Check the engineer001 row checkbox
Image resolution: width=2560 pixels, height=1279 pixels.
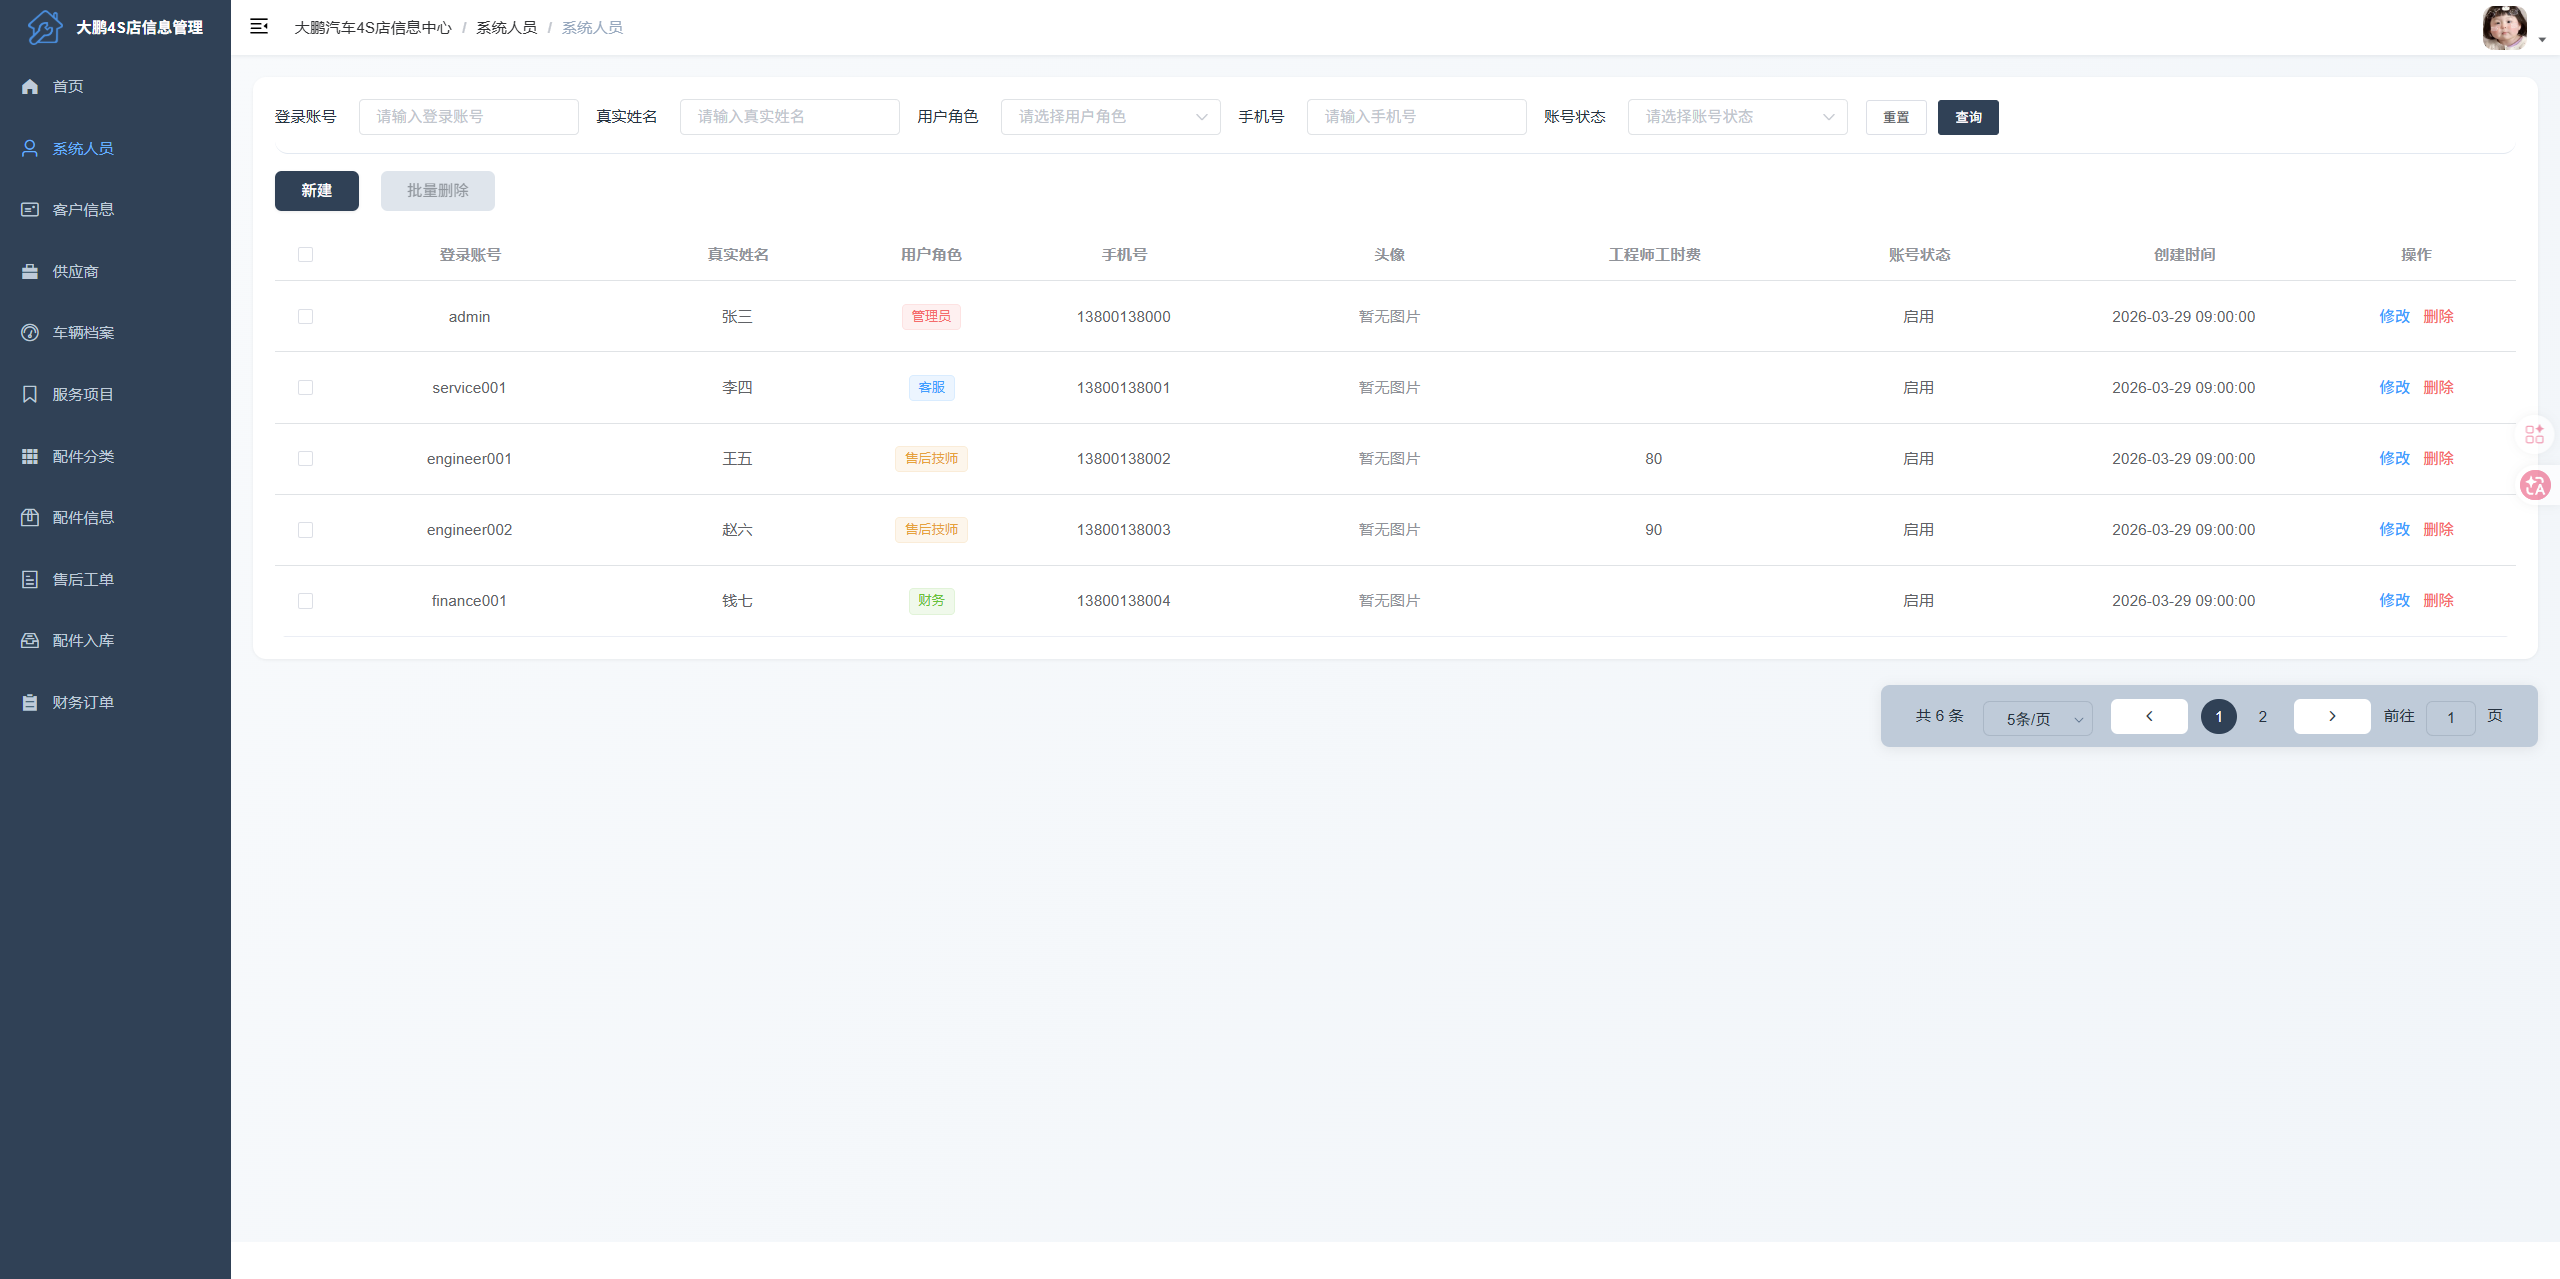coord(305,458)
